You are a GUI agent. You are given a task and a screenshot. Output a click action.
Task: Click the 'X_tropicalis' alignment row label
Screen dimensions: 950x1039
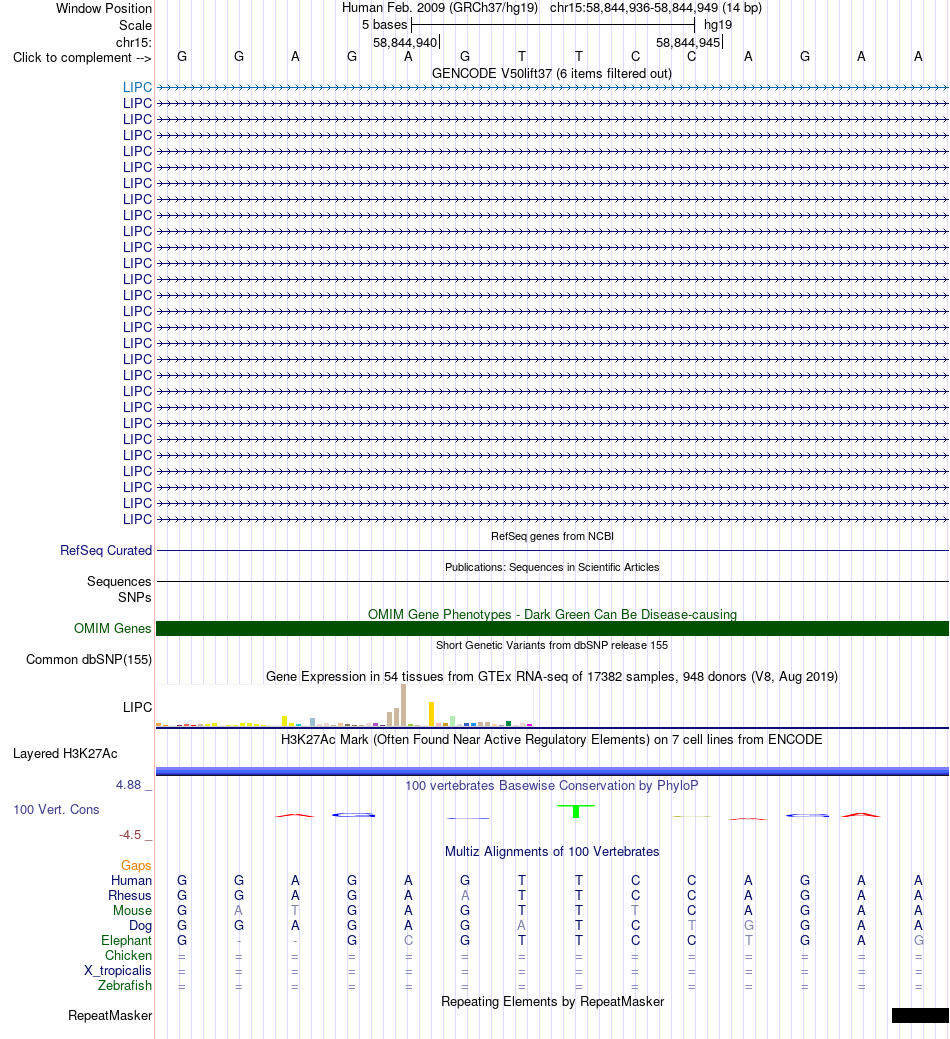[x=118, y=971]
